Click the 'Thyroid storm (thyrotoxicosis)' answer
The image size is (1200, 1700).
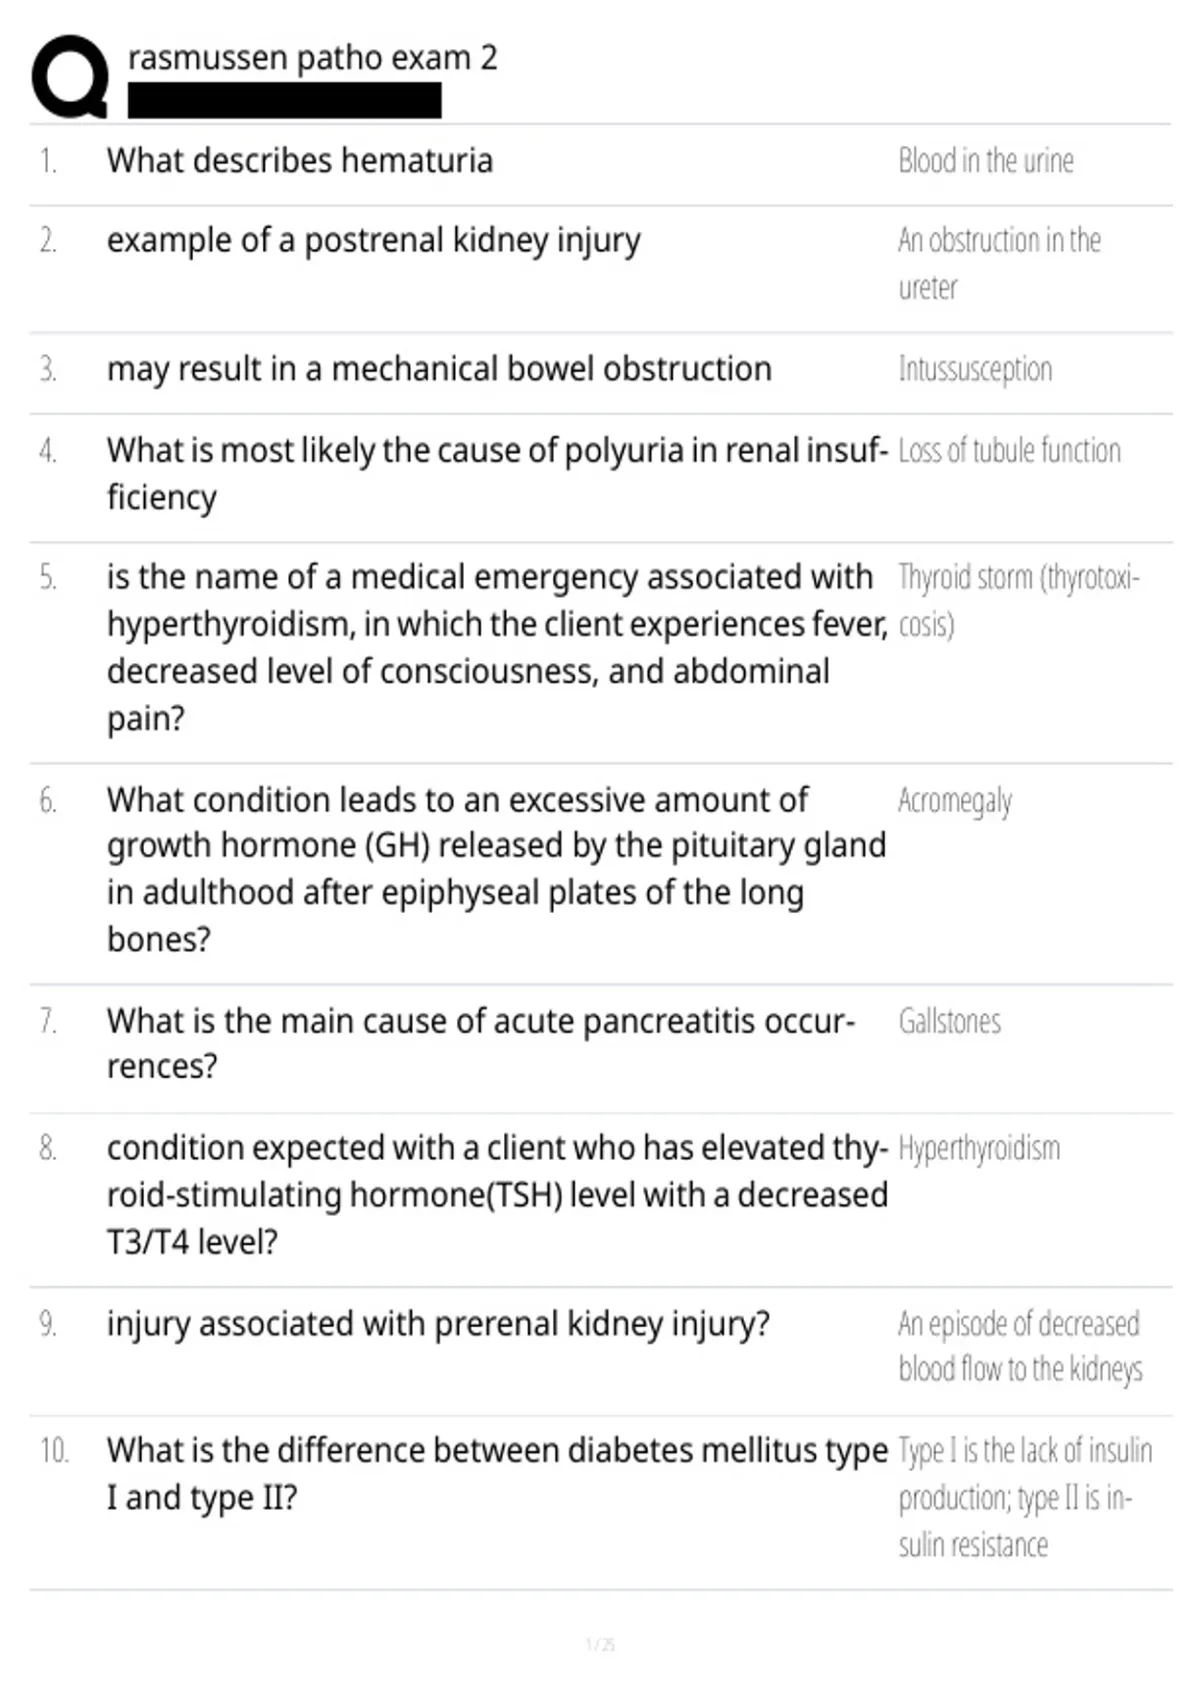[x=1018, y=601]
